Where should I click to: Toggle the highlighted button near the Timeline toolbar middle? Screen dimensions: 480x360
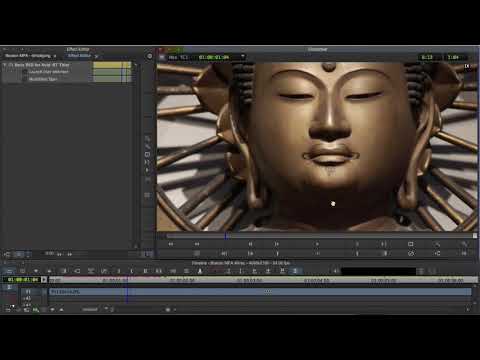(295, 271)
